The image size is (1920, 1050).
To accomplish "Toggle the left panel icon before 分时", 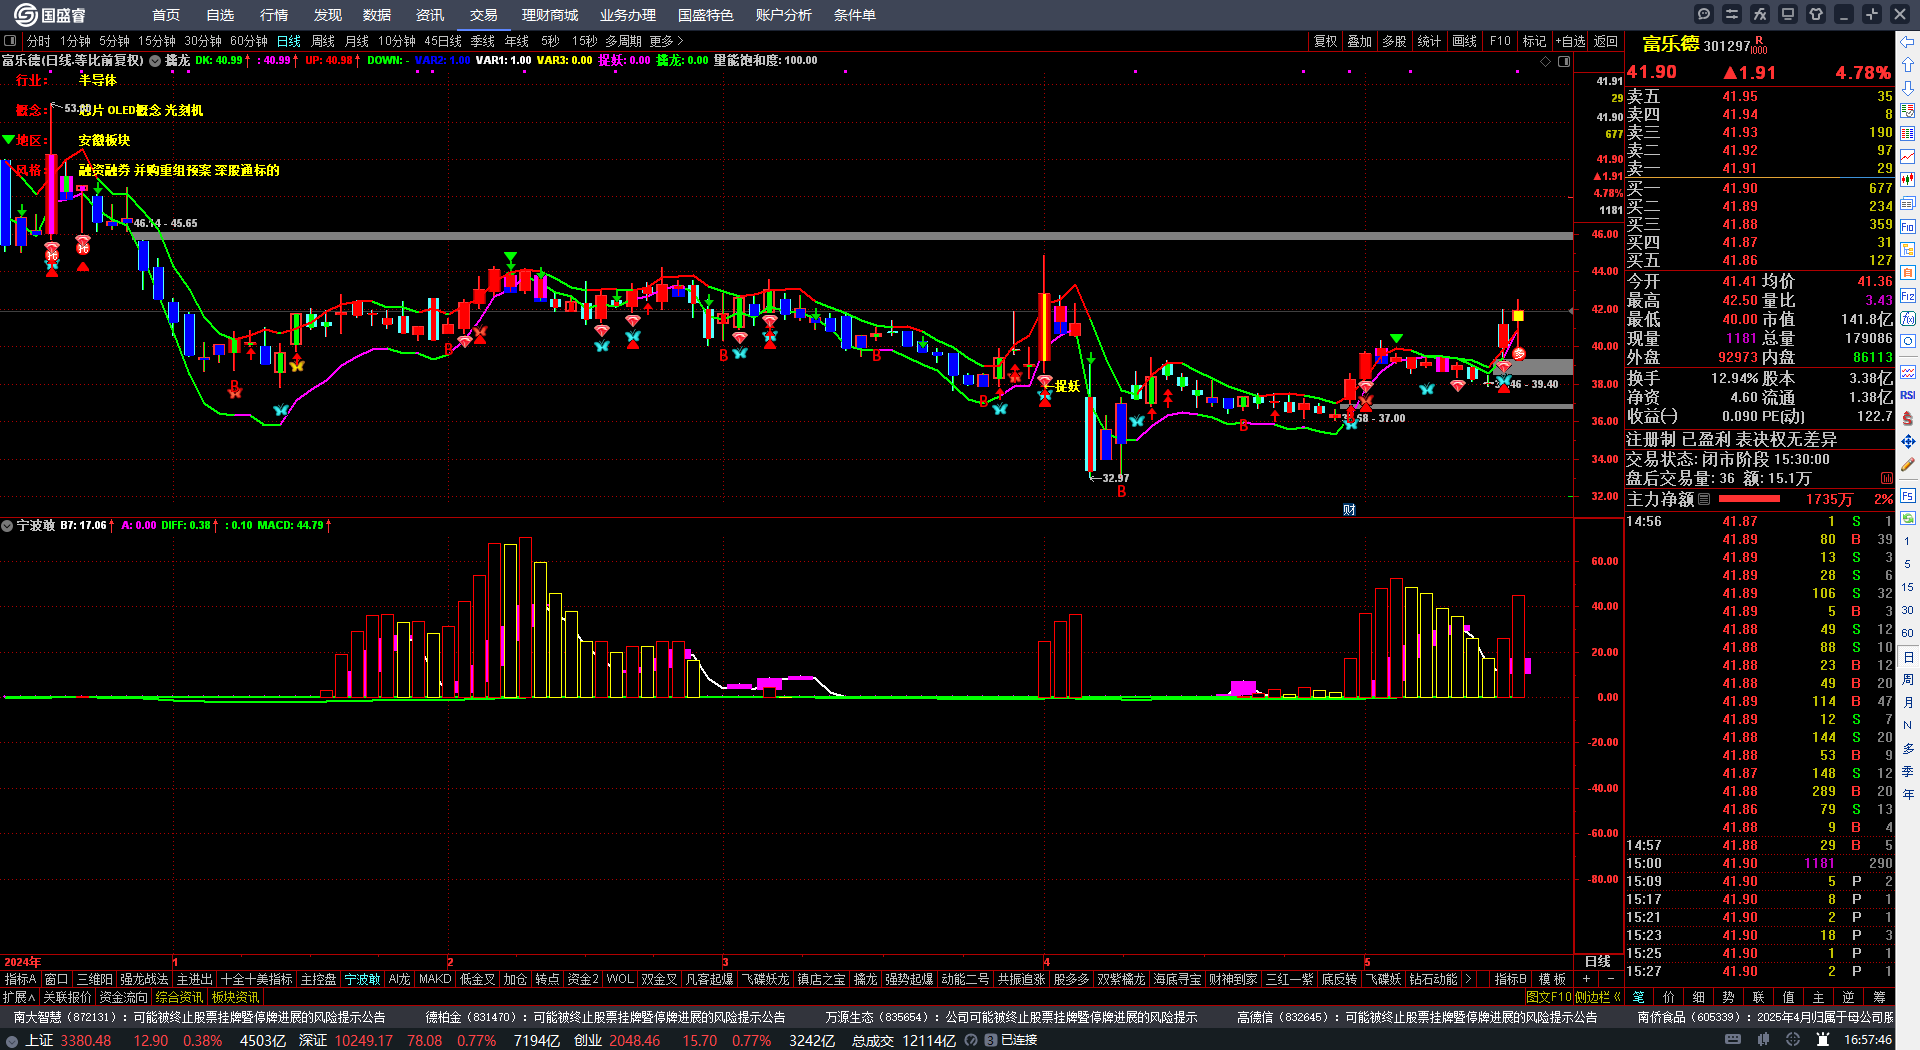I will (10, 41).
